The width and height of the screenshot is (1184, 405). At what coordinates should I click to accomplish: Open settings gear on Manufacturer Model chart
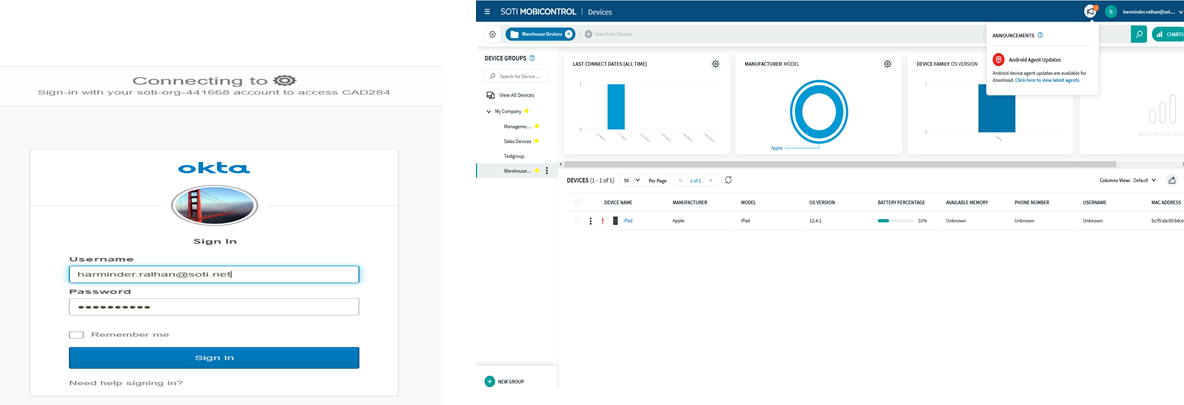[x=887, y=64]
